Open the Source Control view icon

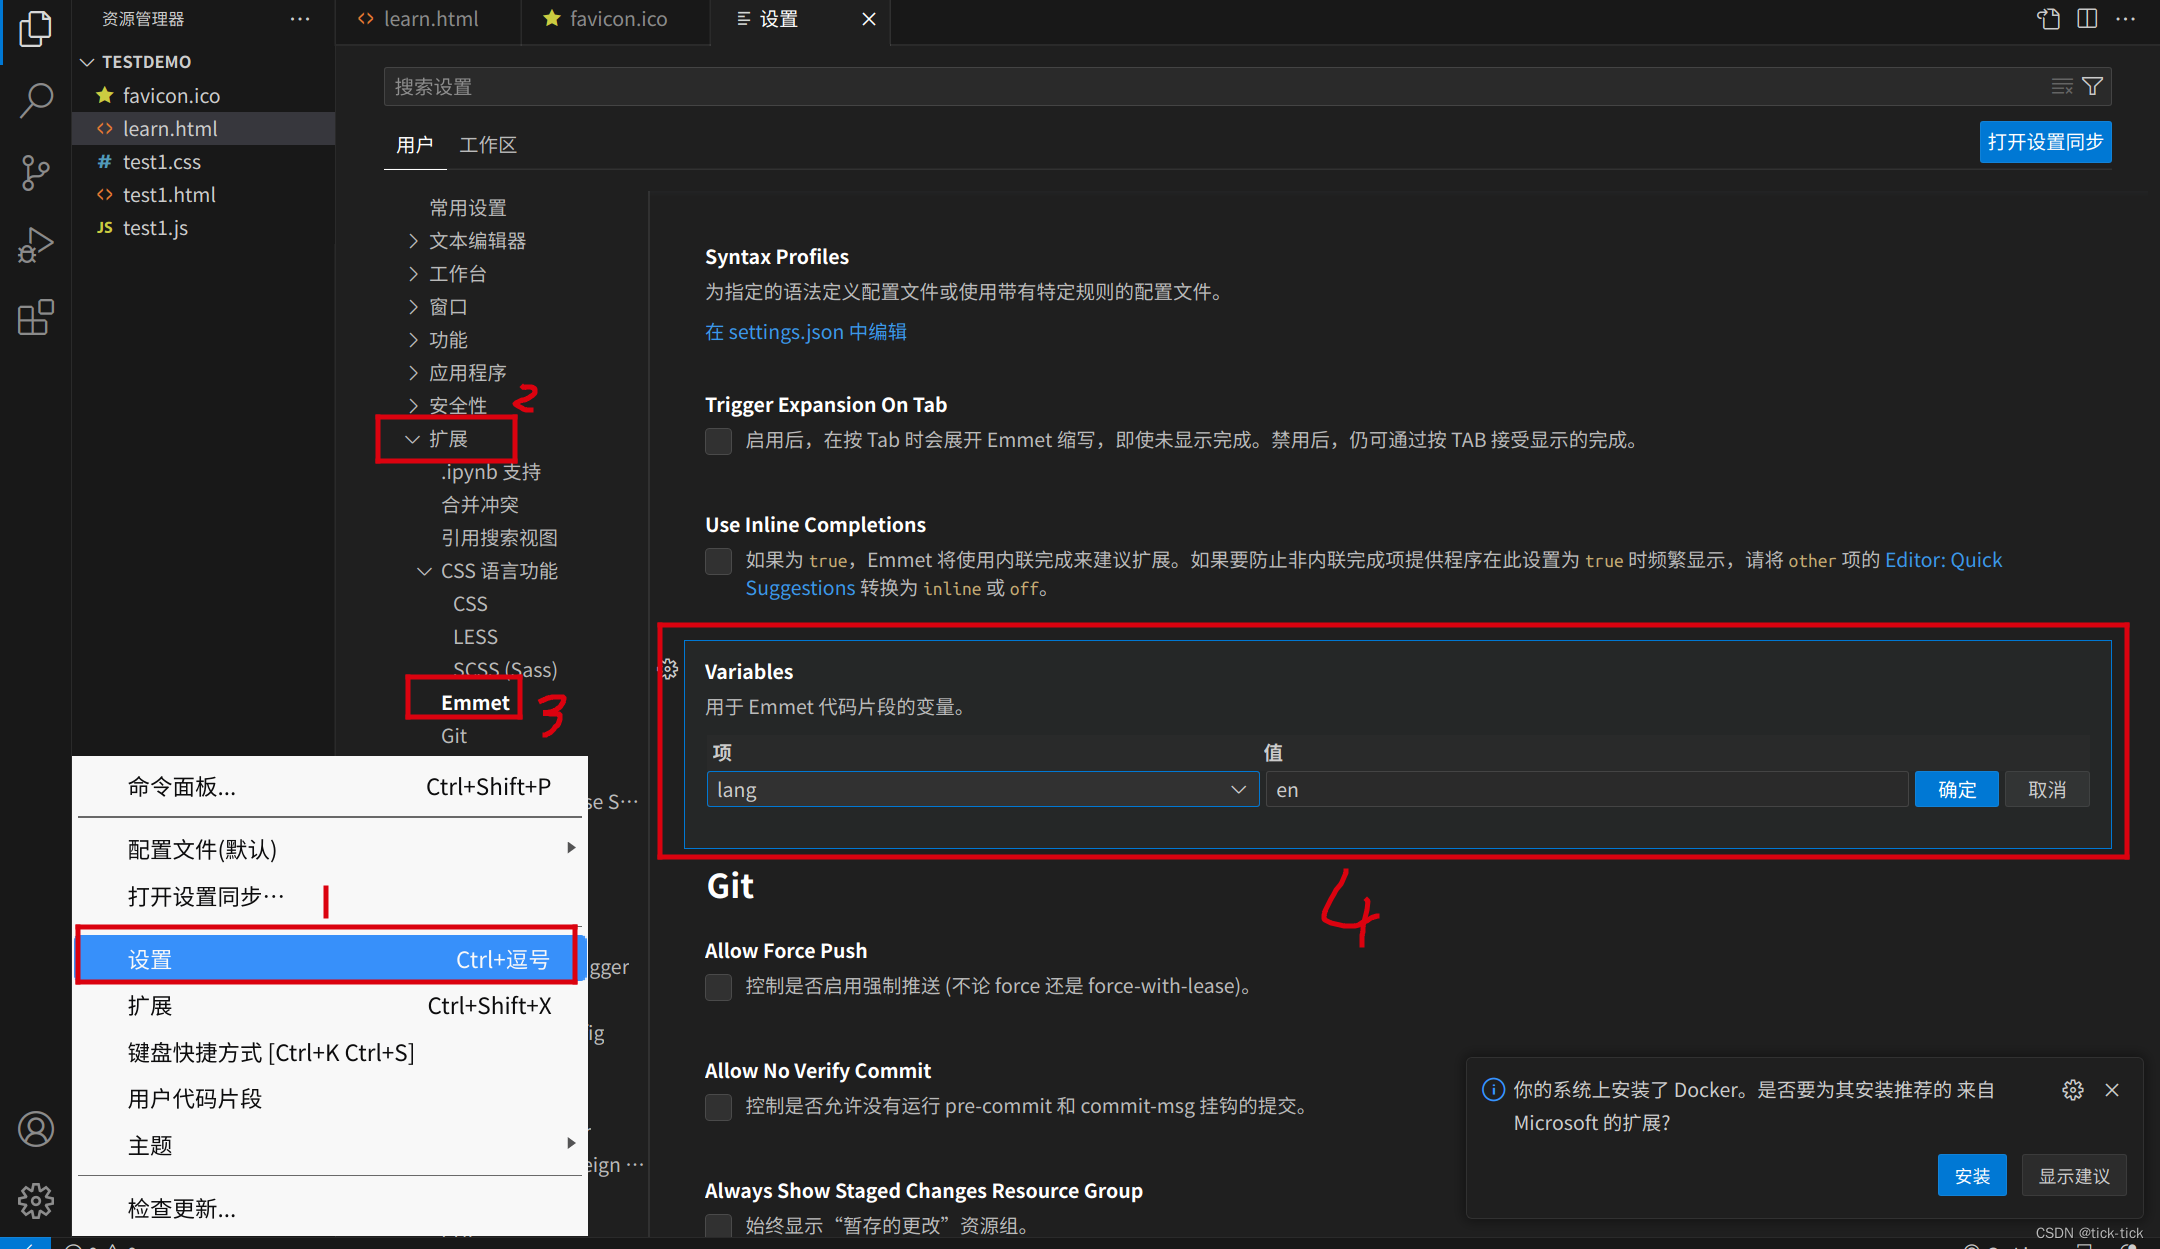click(35, 172)
